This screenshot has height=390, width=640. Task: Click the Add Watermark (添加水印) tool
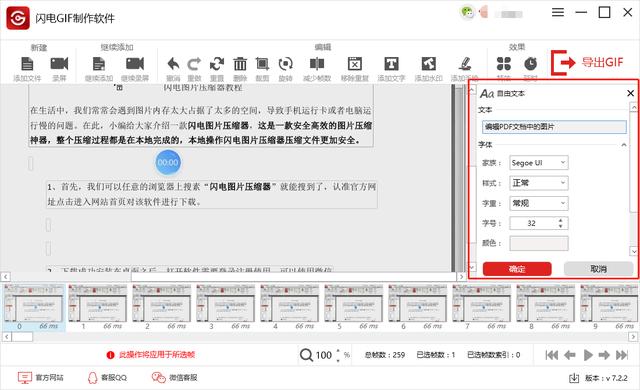[429, 64]
